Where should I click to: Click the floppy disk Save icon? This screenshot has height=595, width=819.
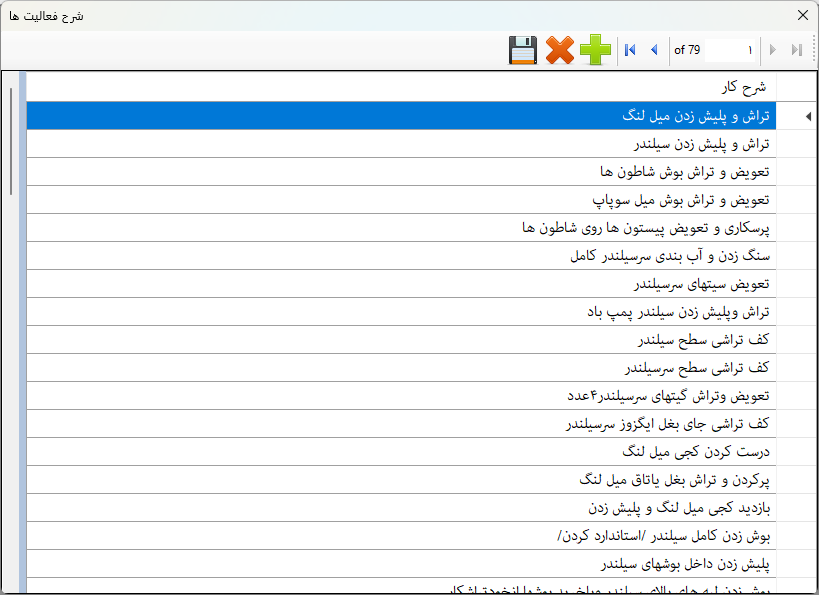pos(523,50)
